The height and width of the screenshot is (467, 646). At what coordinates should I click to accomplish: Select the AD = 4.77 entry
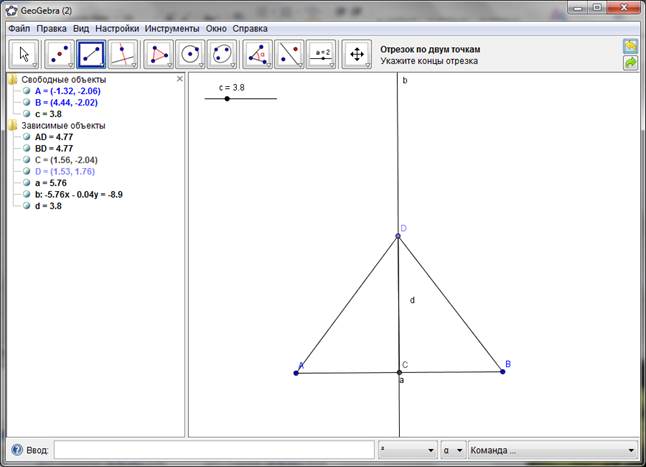[54, 137]
